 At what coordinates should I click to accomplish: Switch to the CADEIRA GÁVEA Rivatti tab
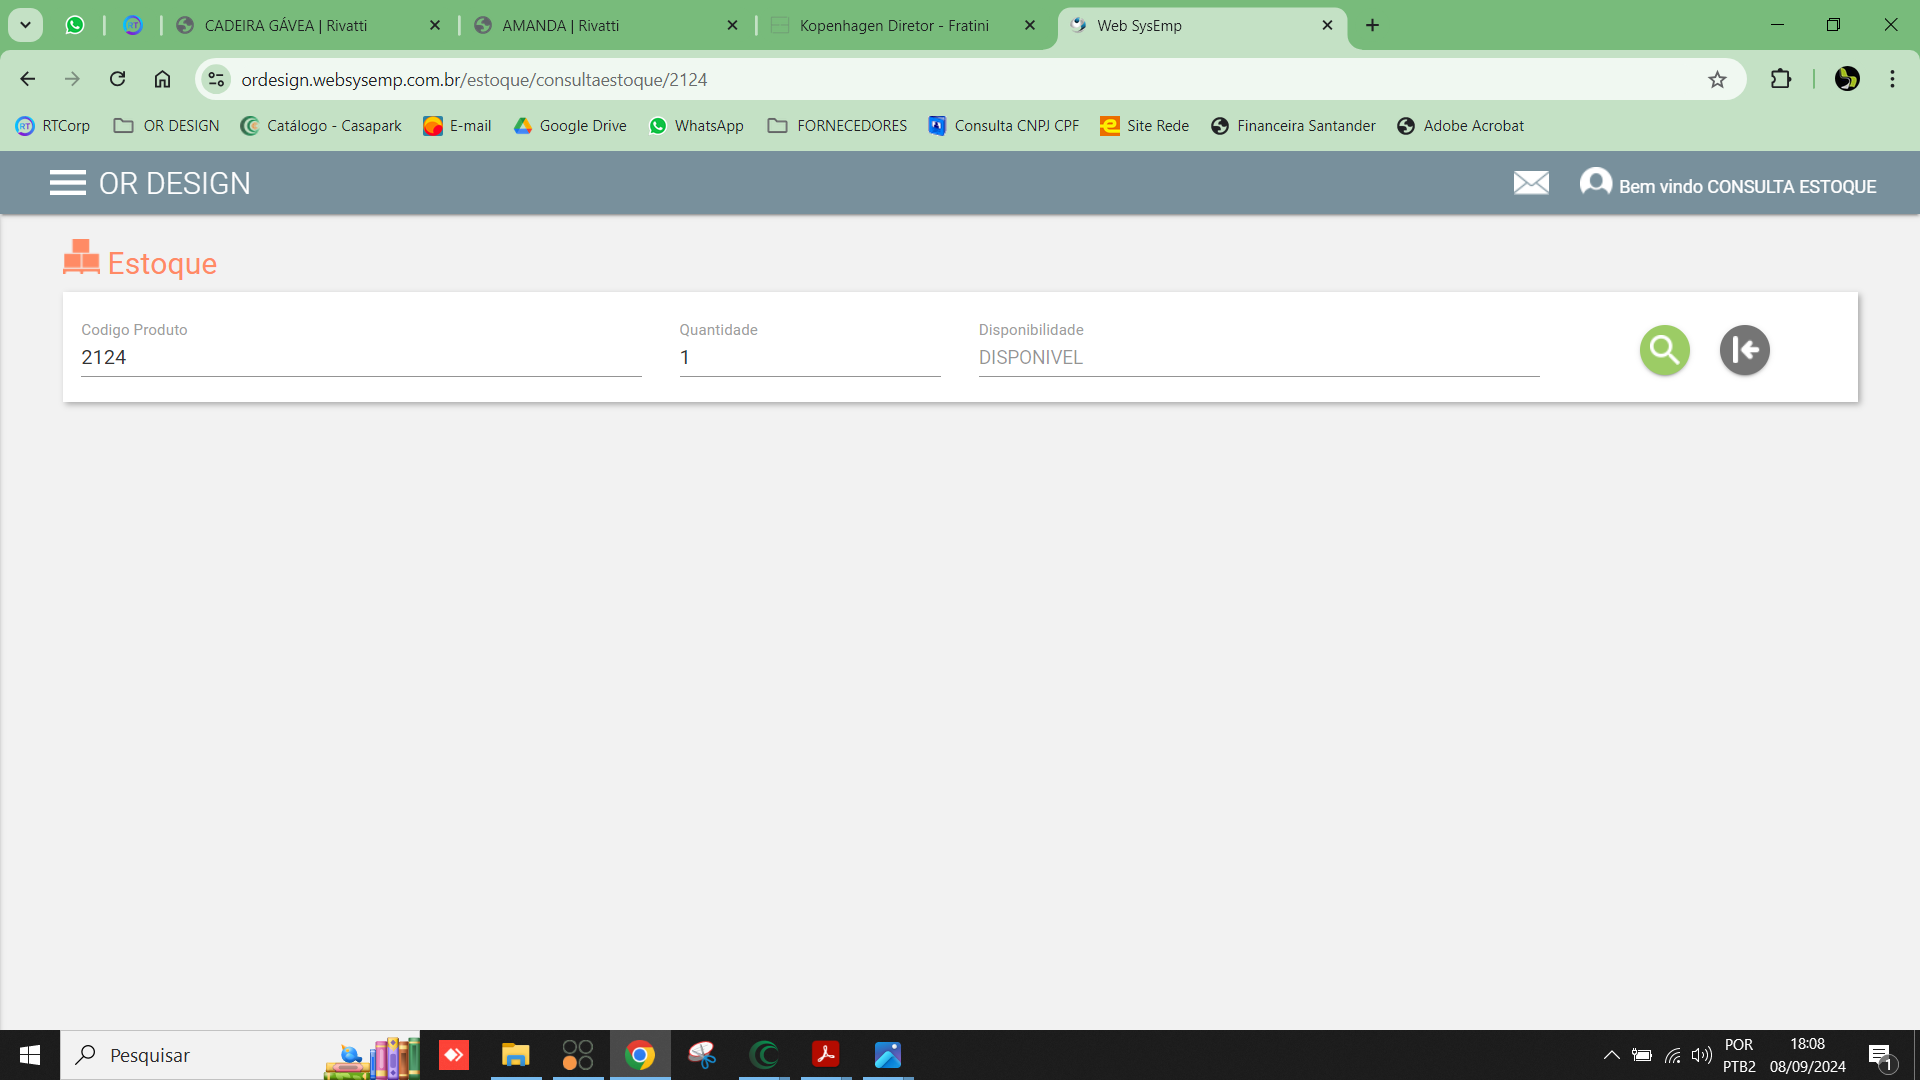click(285, 26)
